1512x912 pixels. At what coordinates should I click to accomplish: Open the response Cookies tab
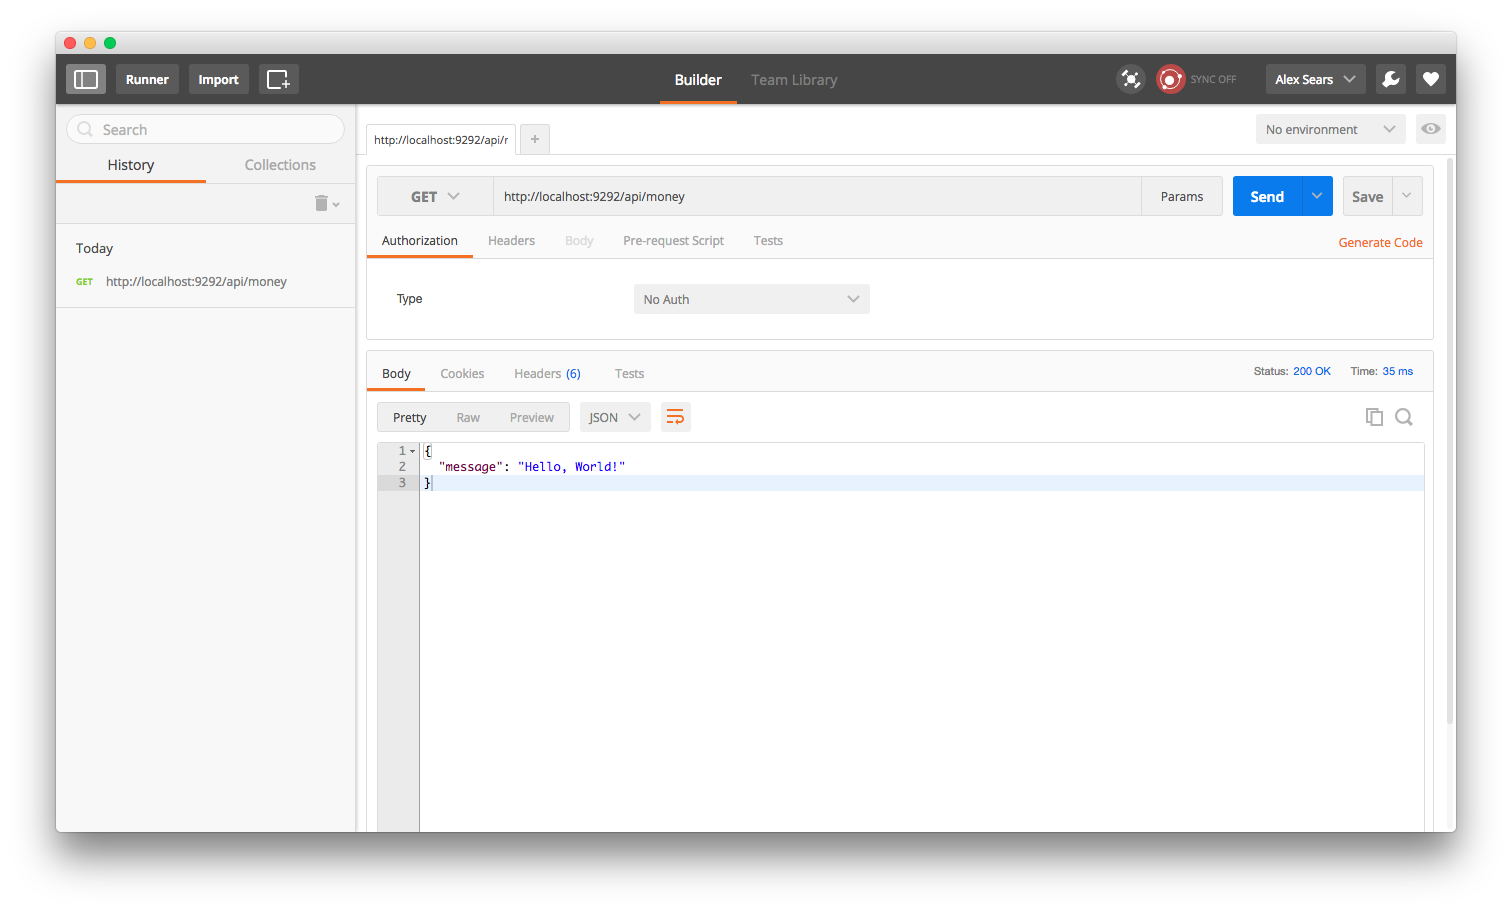[x=462, y=374]
